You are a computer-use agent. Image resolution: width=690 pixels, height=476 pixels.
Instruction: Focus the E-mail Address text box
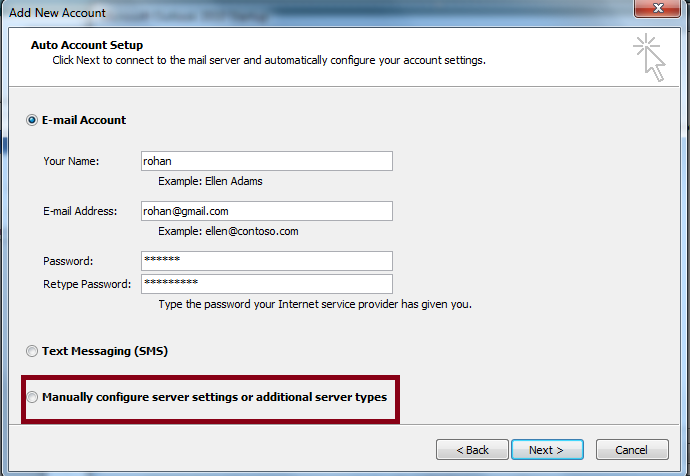267,211
